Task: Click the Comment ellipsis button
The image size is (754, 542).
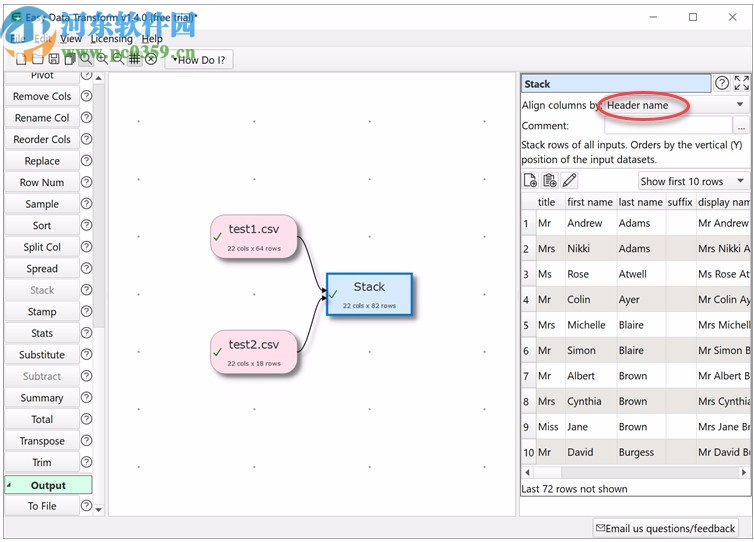Action: click(x=741, y=126)
